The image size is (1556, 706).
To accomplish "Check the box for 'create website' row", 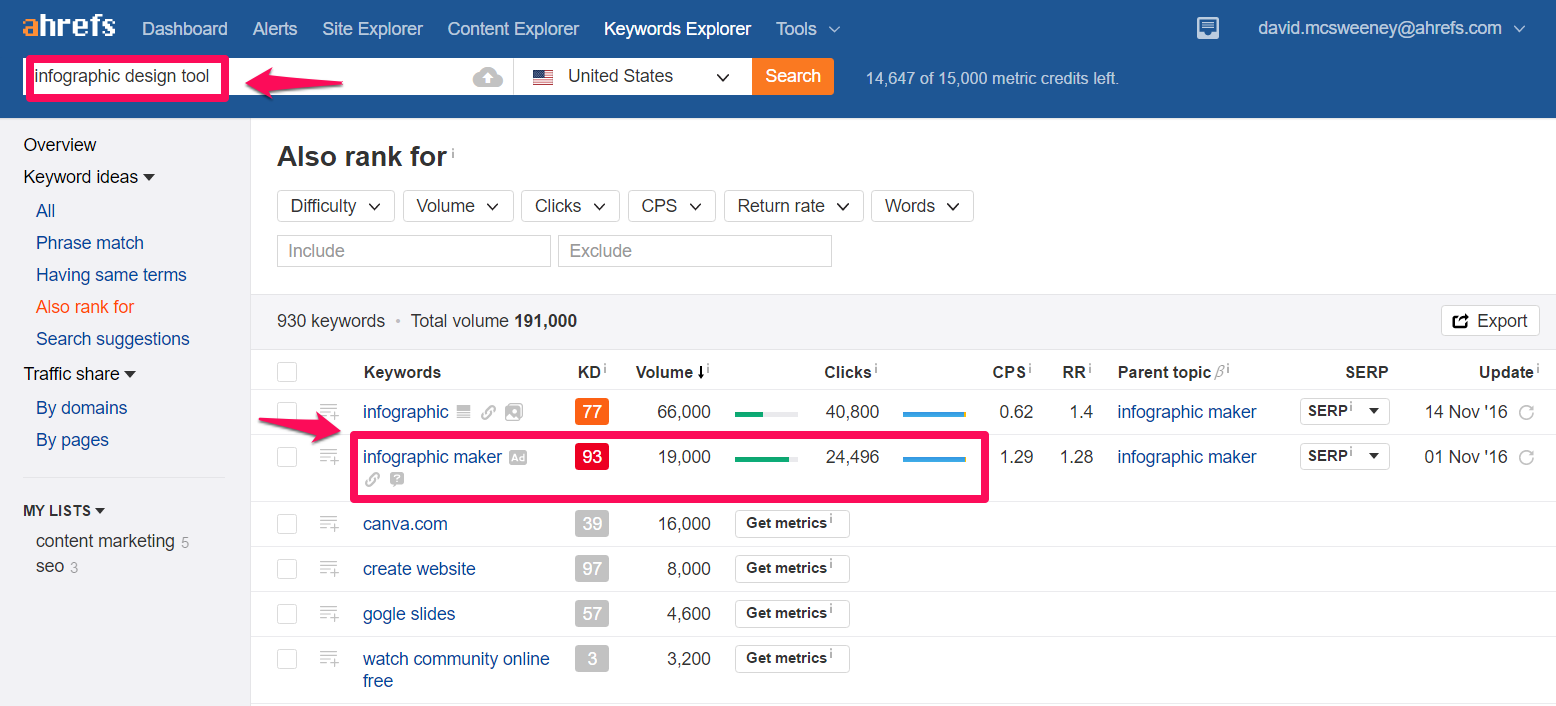I will [x=287, y=569].
